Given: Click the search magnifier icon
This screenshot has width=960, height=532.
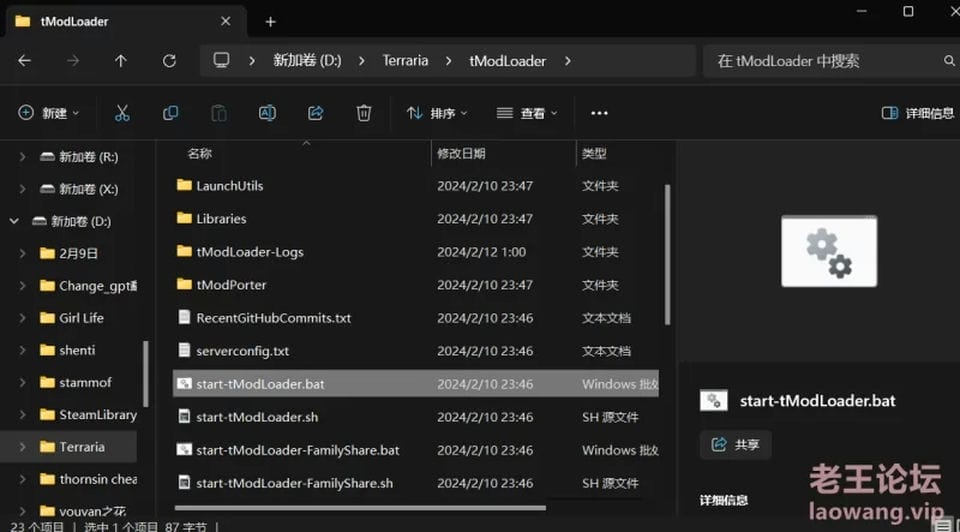Looking at the screenshot, I should pyautogui.click(x=949, y=61).
